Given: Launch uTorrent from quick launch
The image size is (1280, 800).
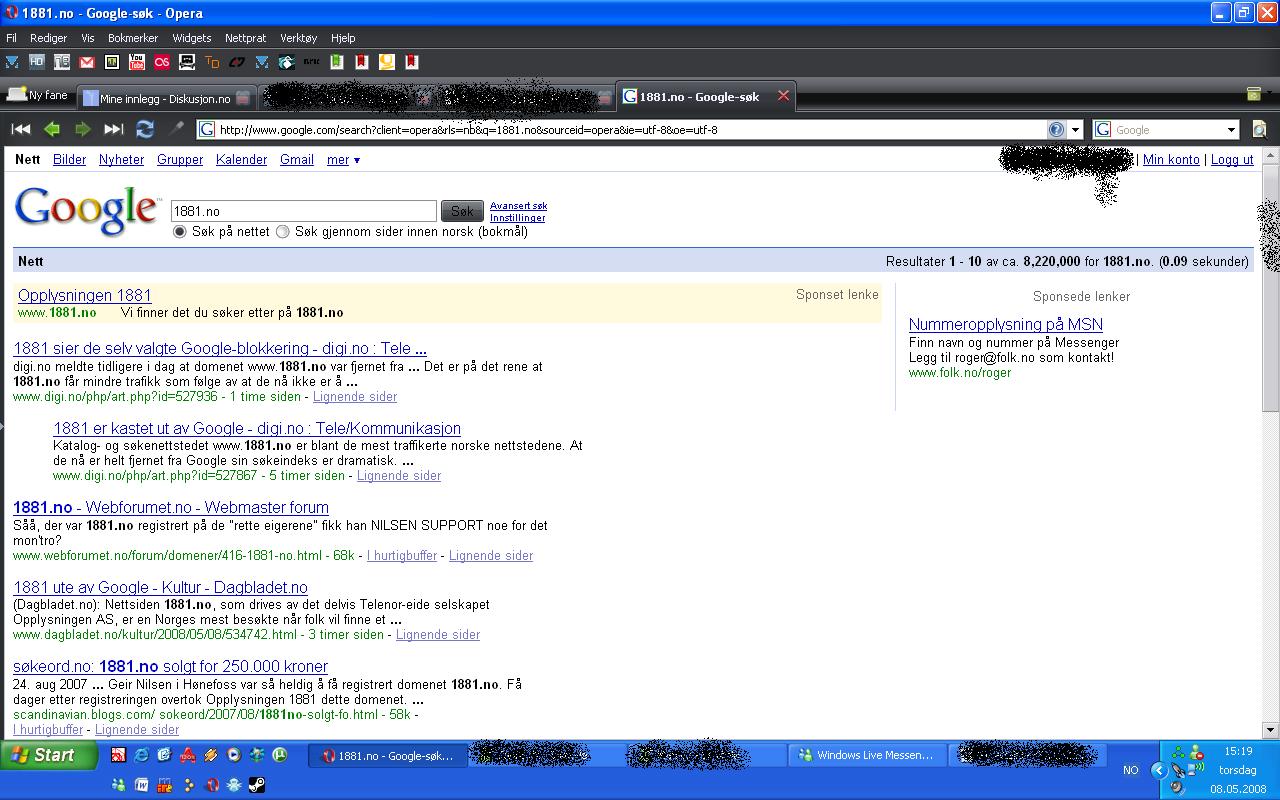Looking at the screenshot, I should pyautogui.click(x=280, y=755).
